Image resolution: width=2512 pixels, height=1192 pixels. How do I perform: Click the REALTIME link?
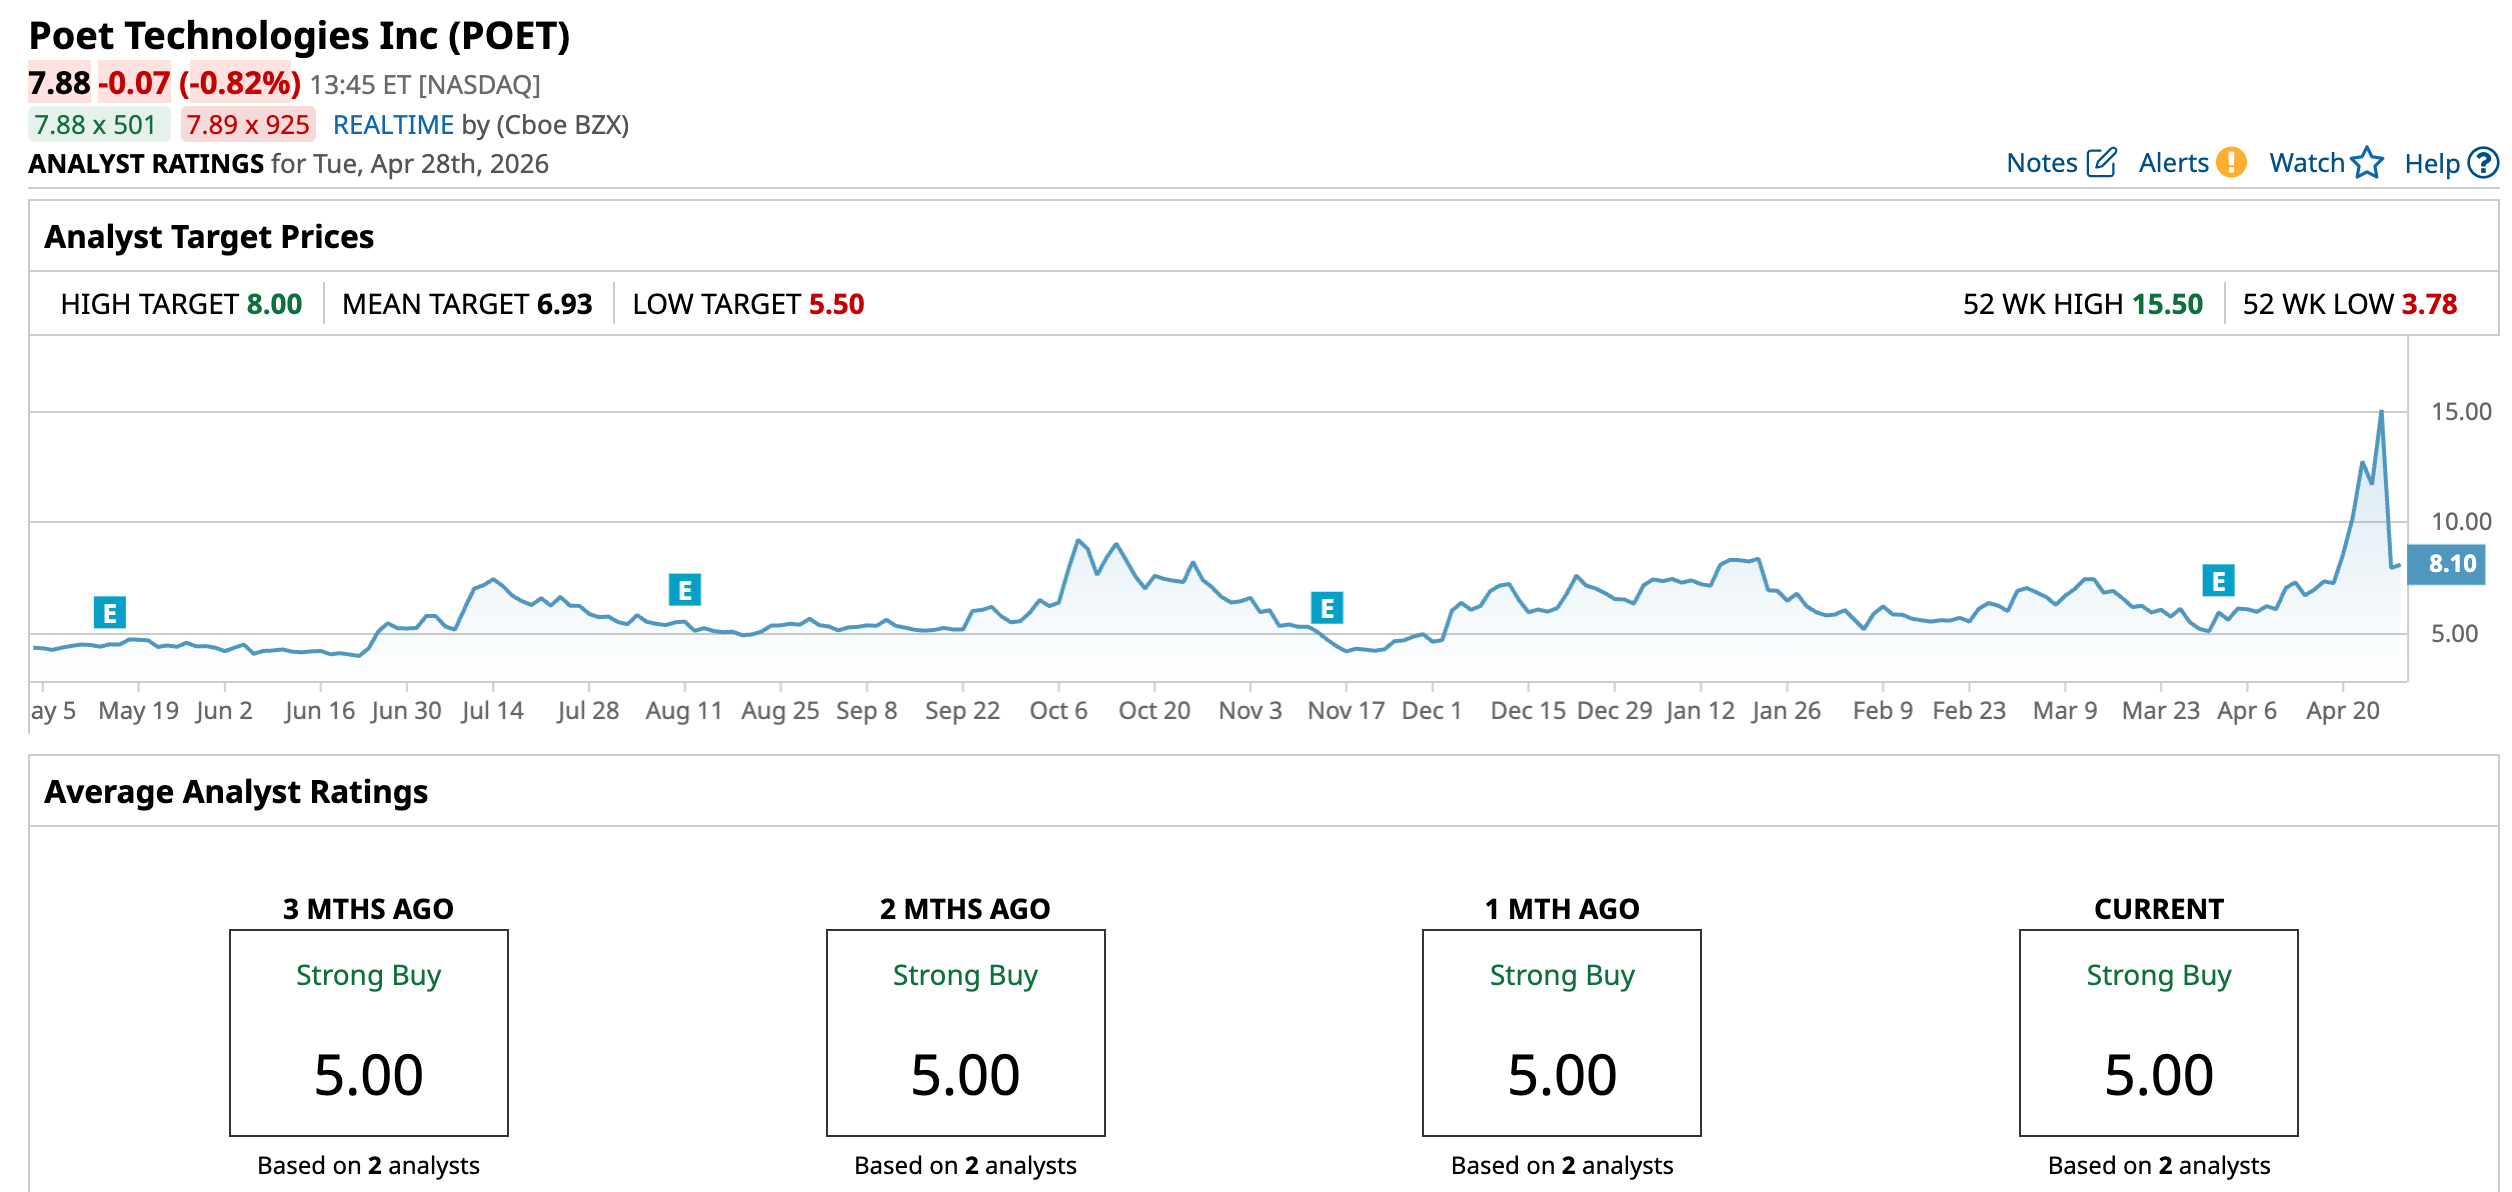[x=393, y=125]
